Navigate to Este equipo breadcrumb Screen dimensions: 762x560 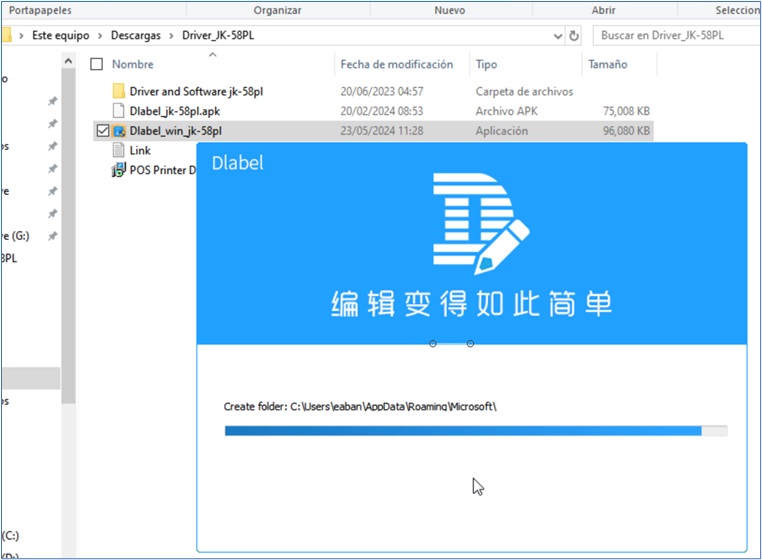[61, 35]
